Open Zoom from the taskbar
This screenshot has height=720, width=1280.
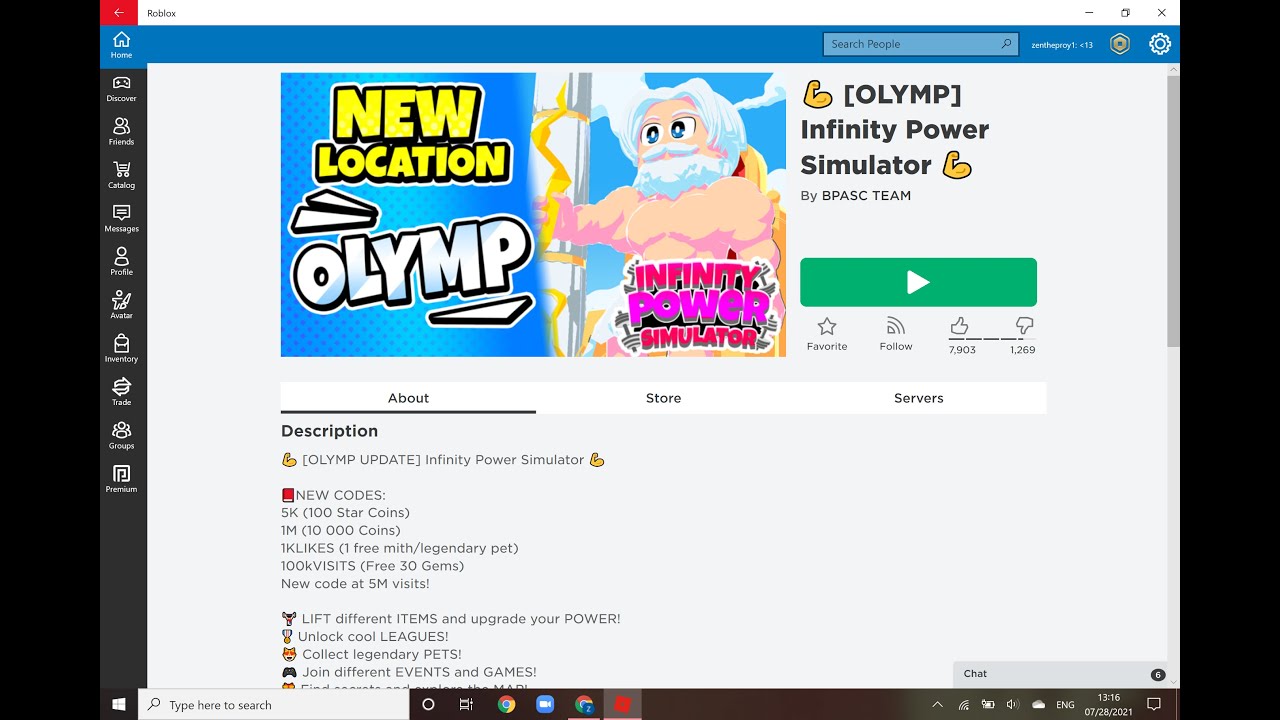[545, 704]
